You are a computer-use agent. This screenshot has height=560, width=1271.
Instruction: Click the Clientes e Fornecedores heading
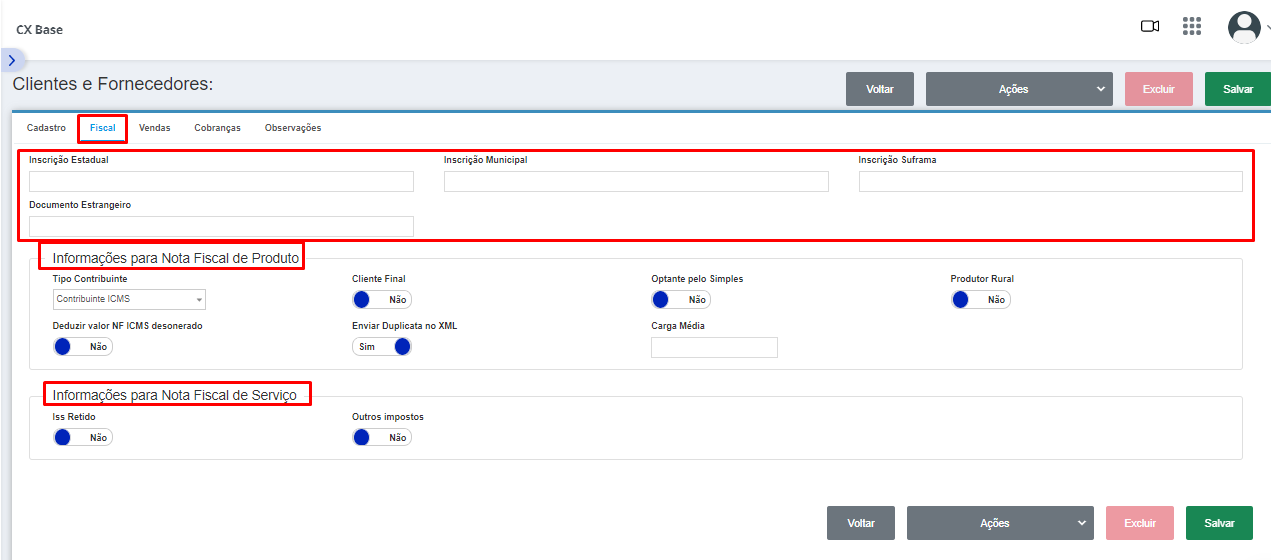[113, 84]
